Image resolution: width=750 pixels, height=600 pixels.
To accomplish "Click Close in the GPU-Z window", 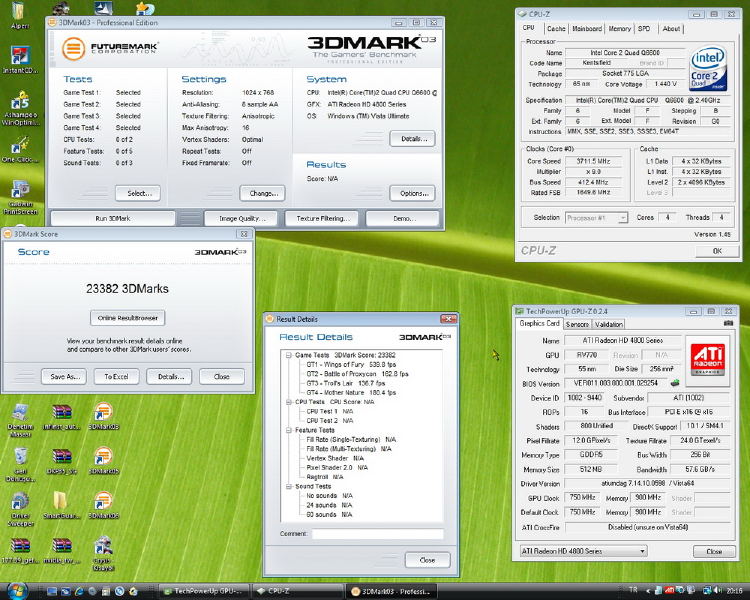I will [x=714, y=551].
